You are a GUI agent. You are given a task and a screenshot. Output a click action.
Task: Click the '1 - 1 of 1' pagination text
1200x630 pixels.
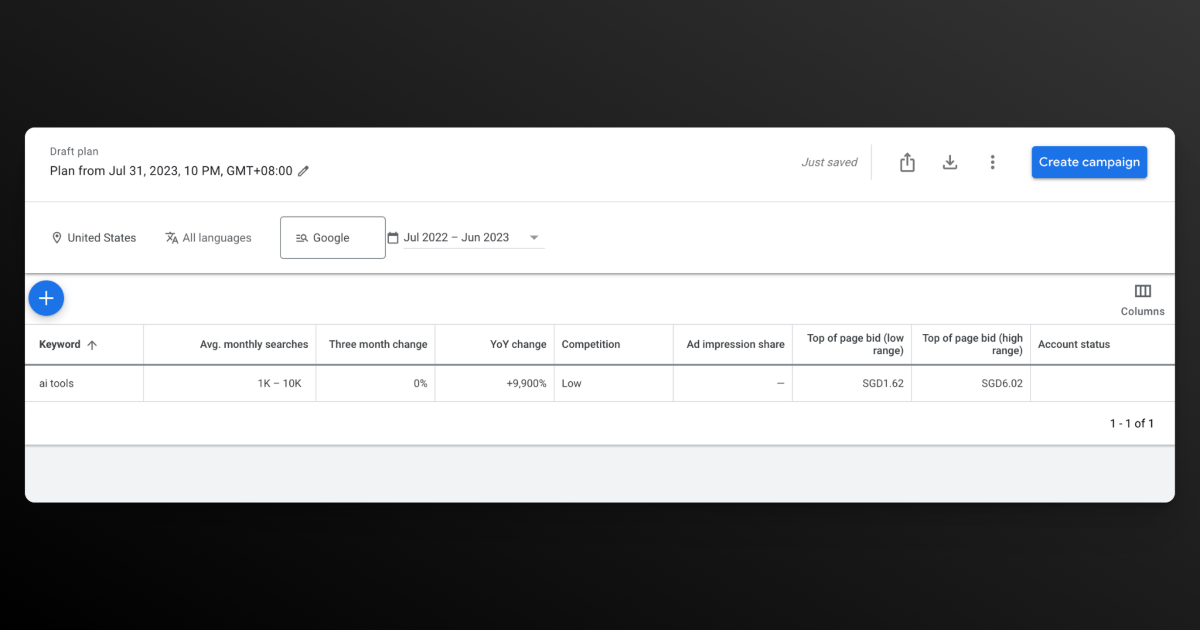[x=1131, y=424]
